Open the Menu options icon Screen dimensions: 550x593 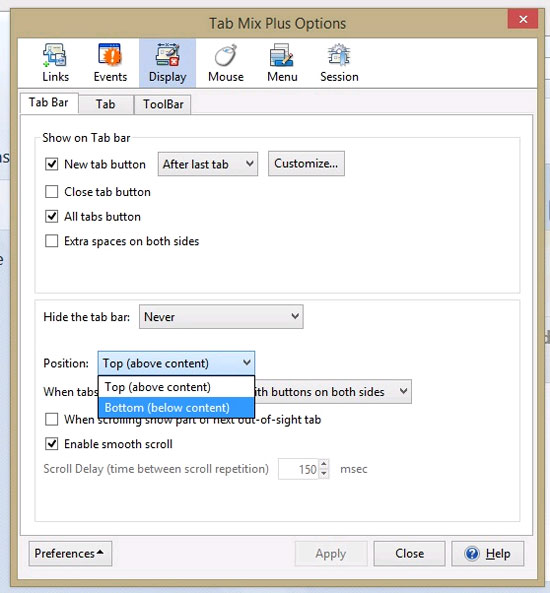click(x=282, y=63)
